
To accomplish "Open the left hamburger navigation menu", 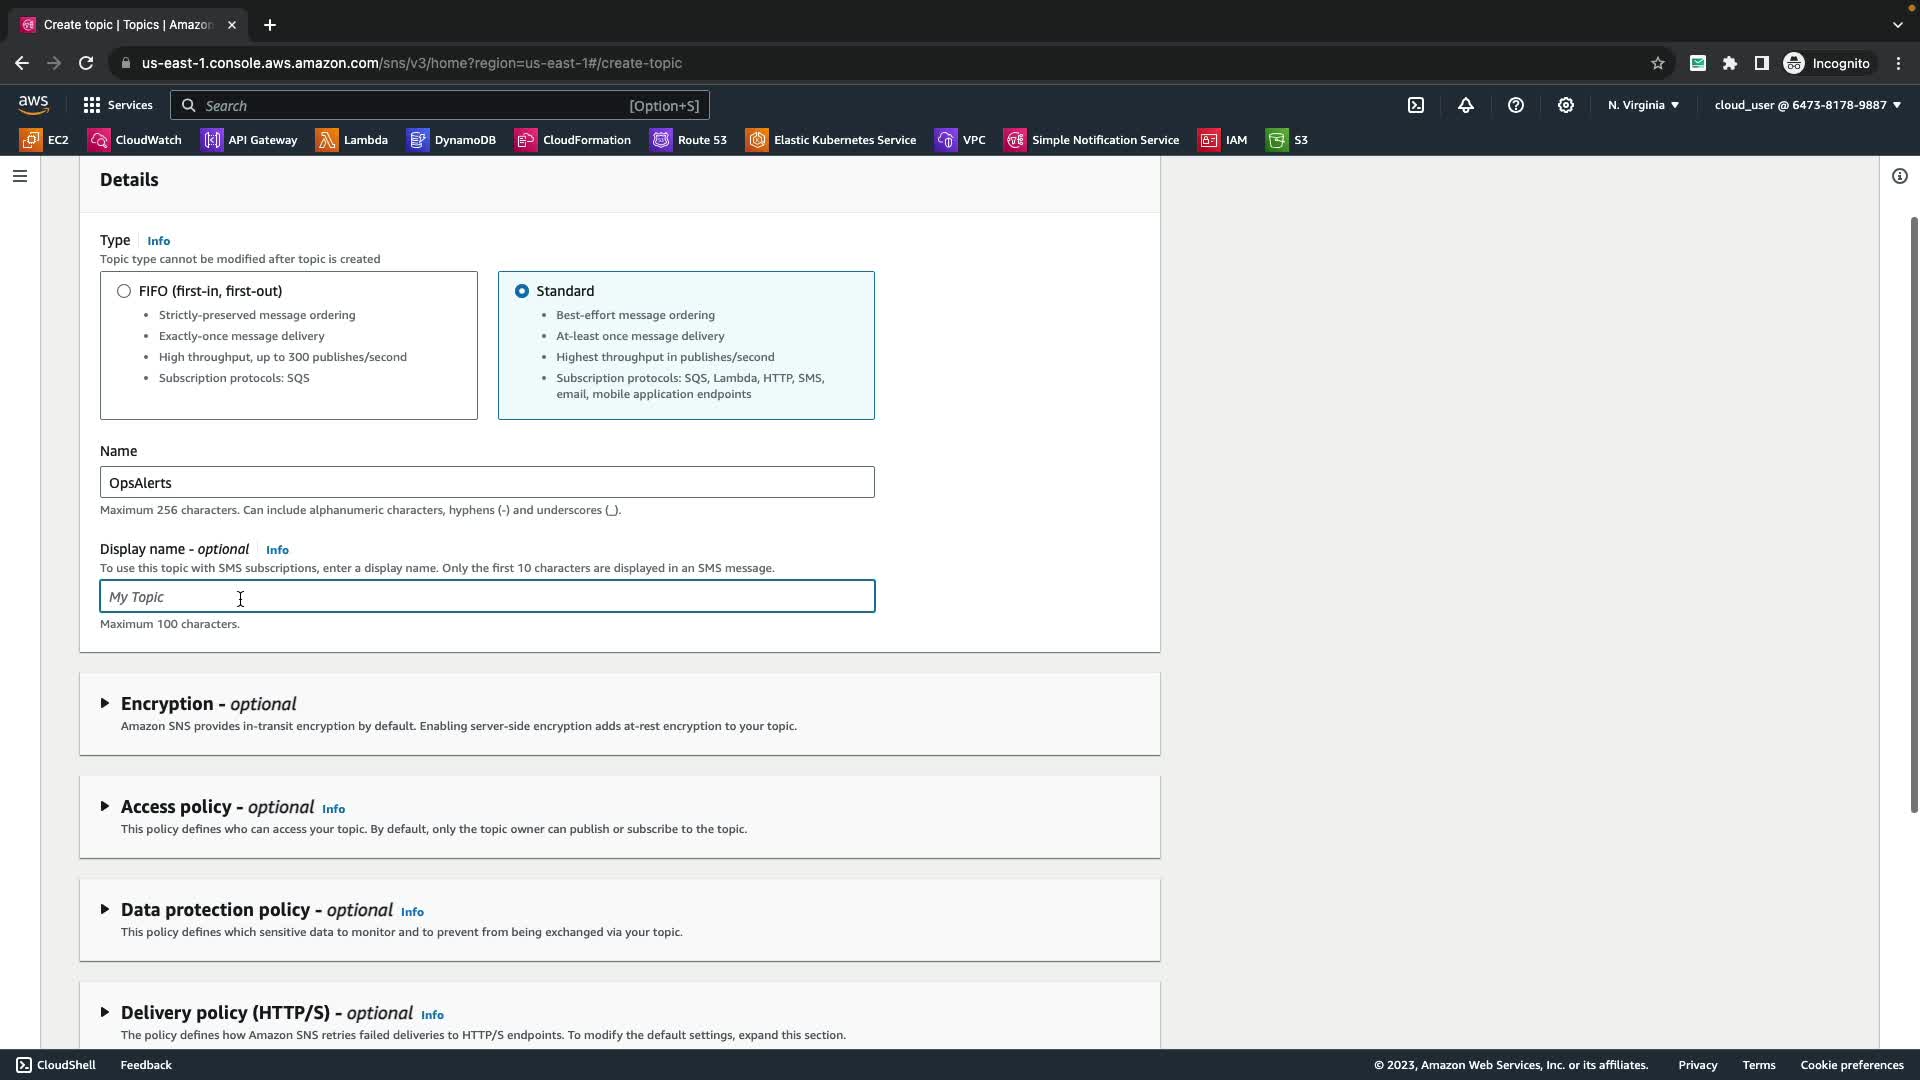I will coord(20,177).
